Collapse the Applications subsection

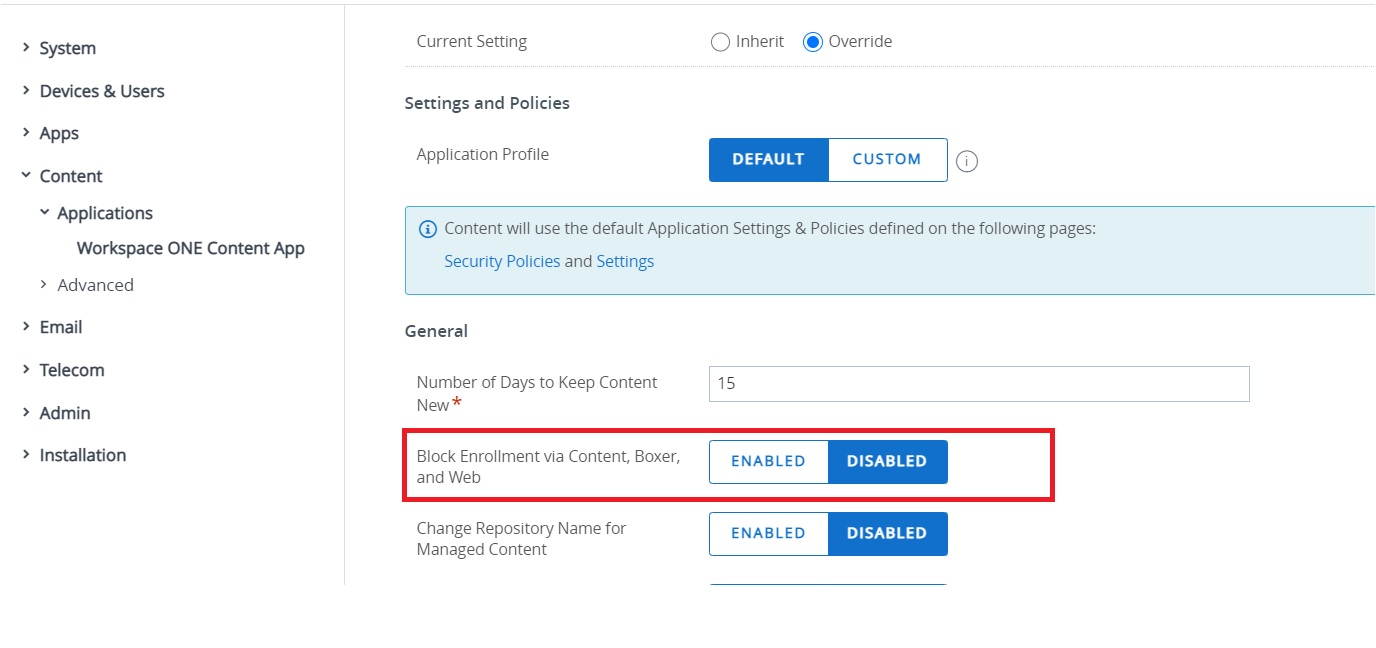click(105, 212)
